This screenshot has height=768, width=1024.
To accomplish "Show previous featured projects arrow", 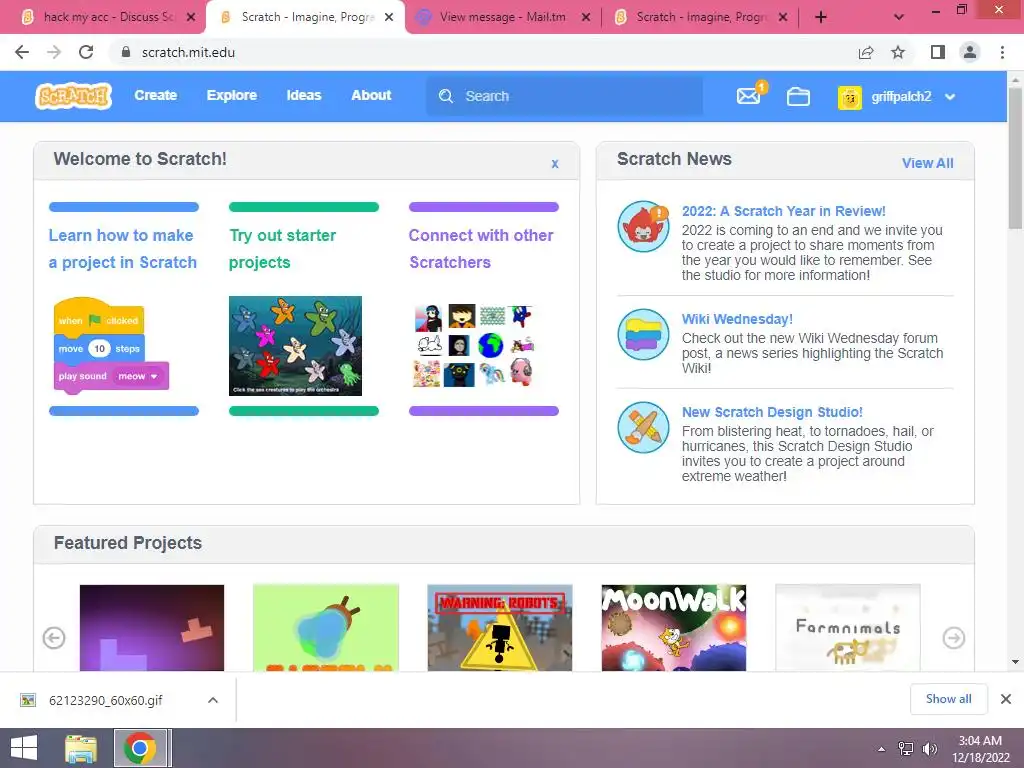I will (x=54, y=637).
